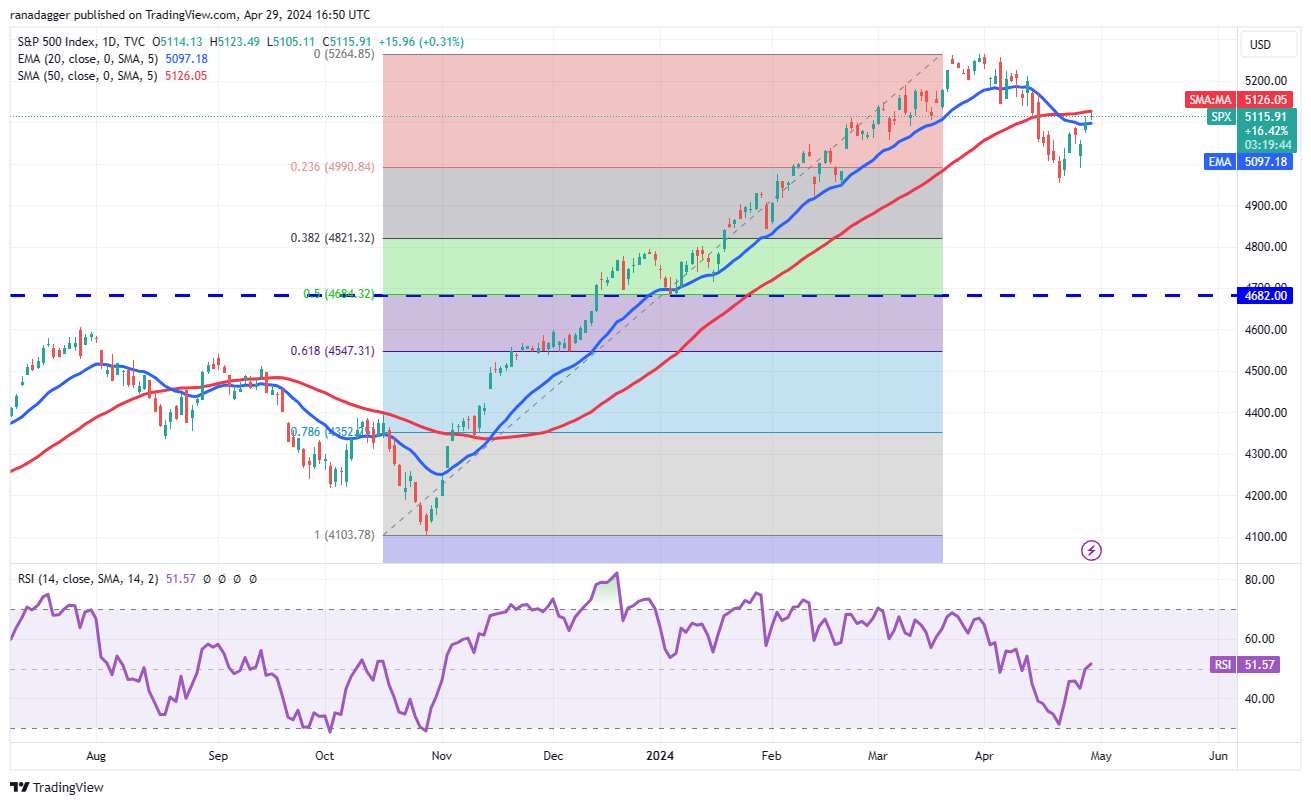Click the 2024 label on time axis

[x=662, y=757]
